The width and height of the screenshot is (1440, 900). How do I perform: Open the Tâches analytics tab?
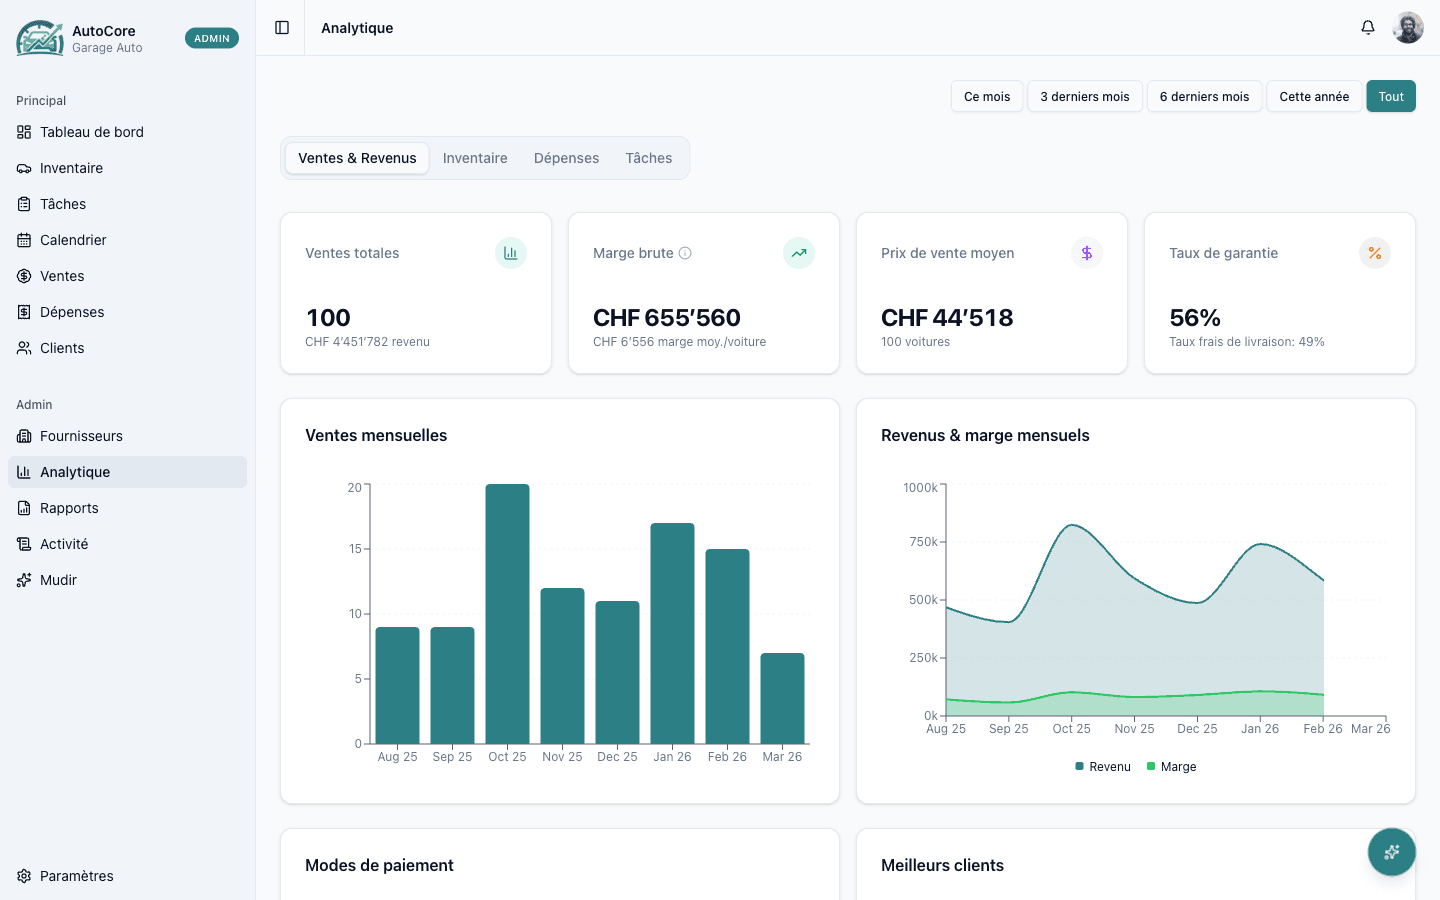648,158
